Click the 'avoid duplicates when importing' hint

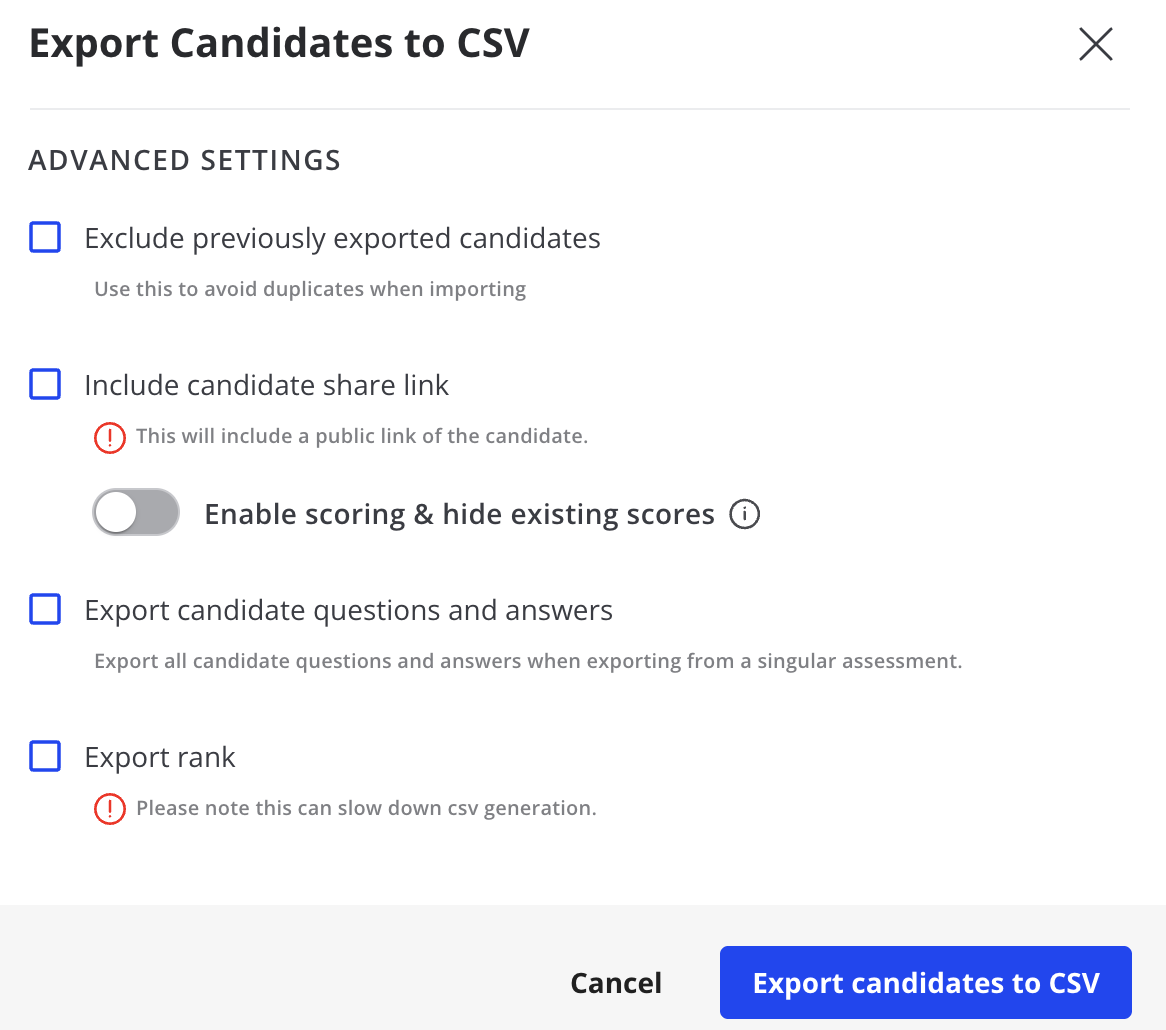tap(310, 289)
